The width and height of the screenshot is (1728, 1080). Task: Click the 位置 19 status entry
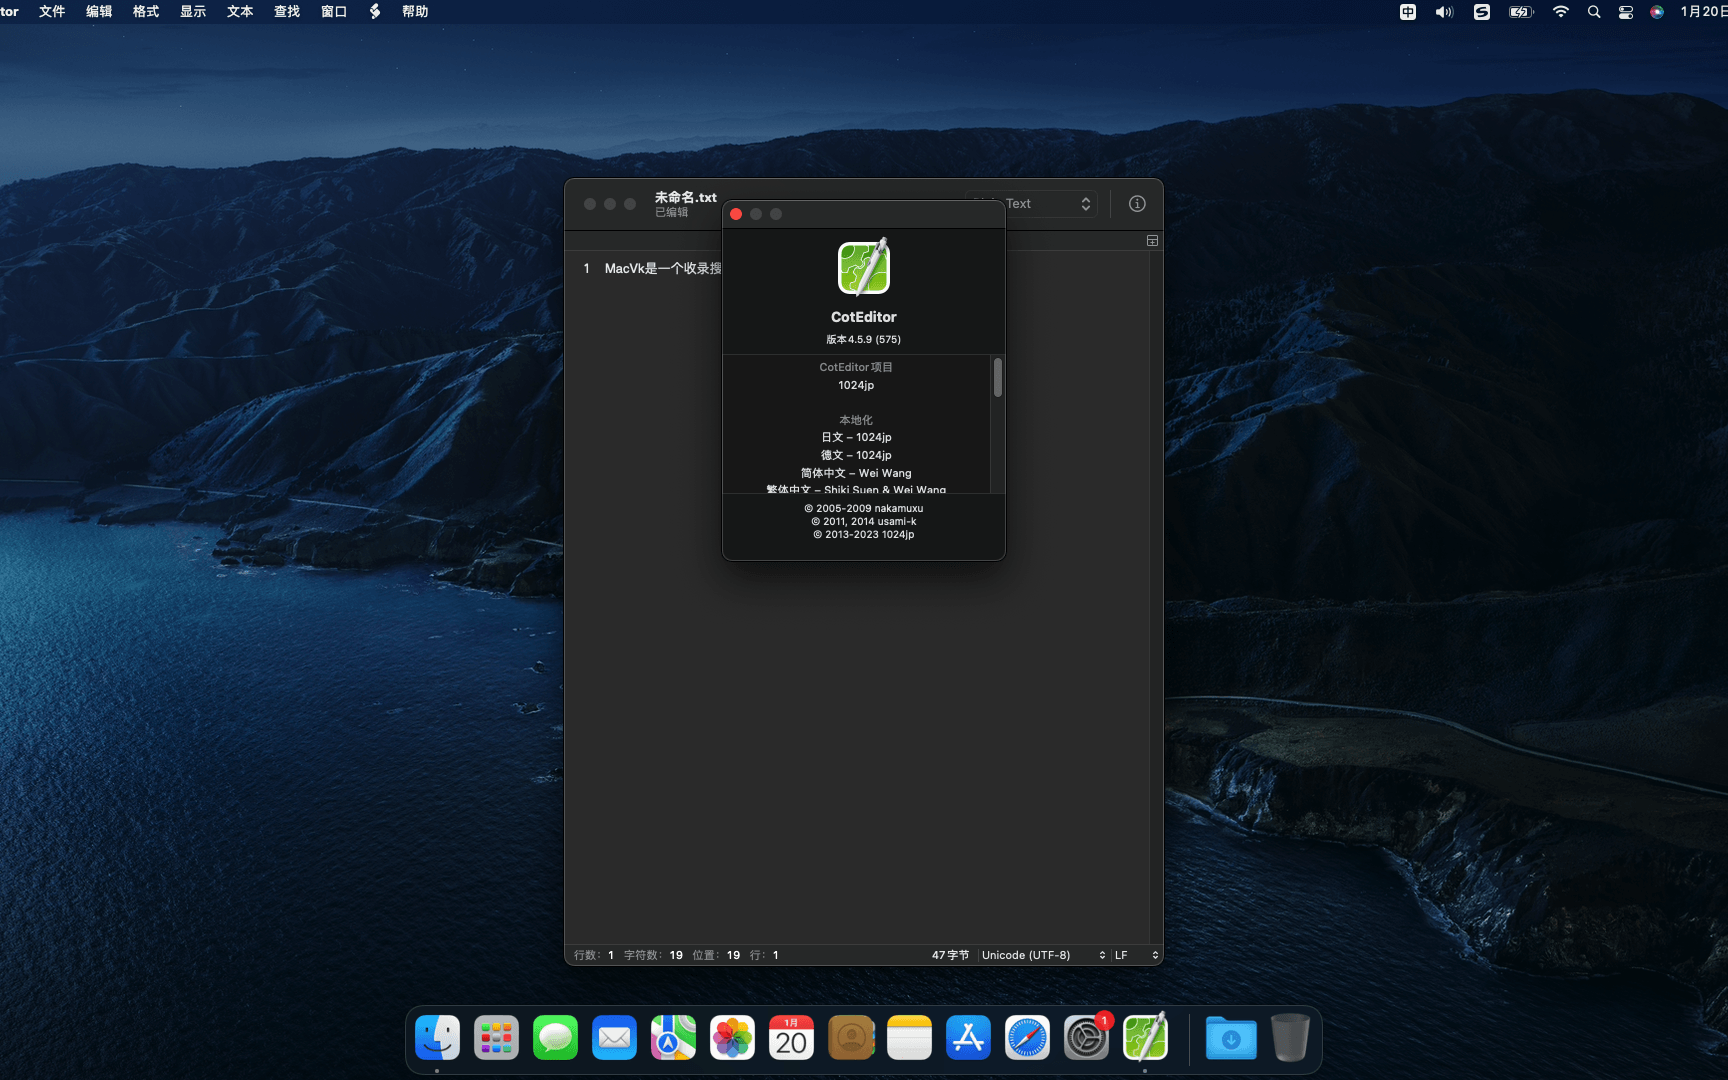(x=716, y=955)
